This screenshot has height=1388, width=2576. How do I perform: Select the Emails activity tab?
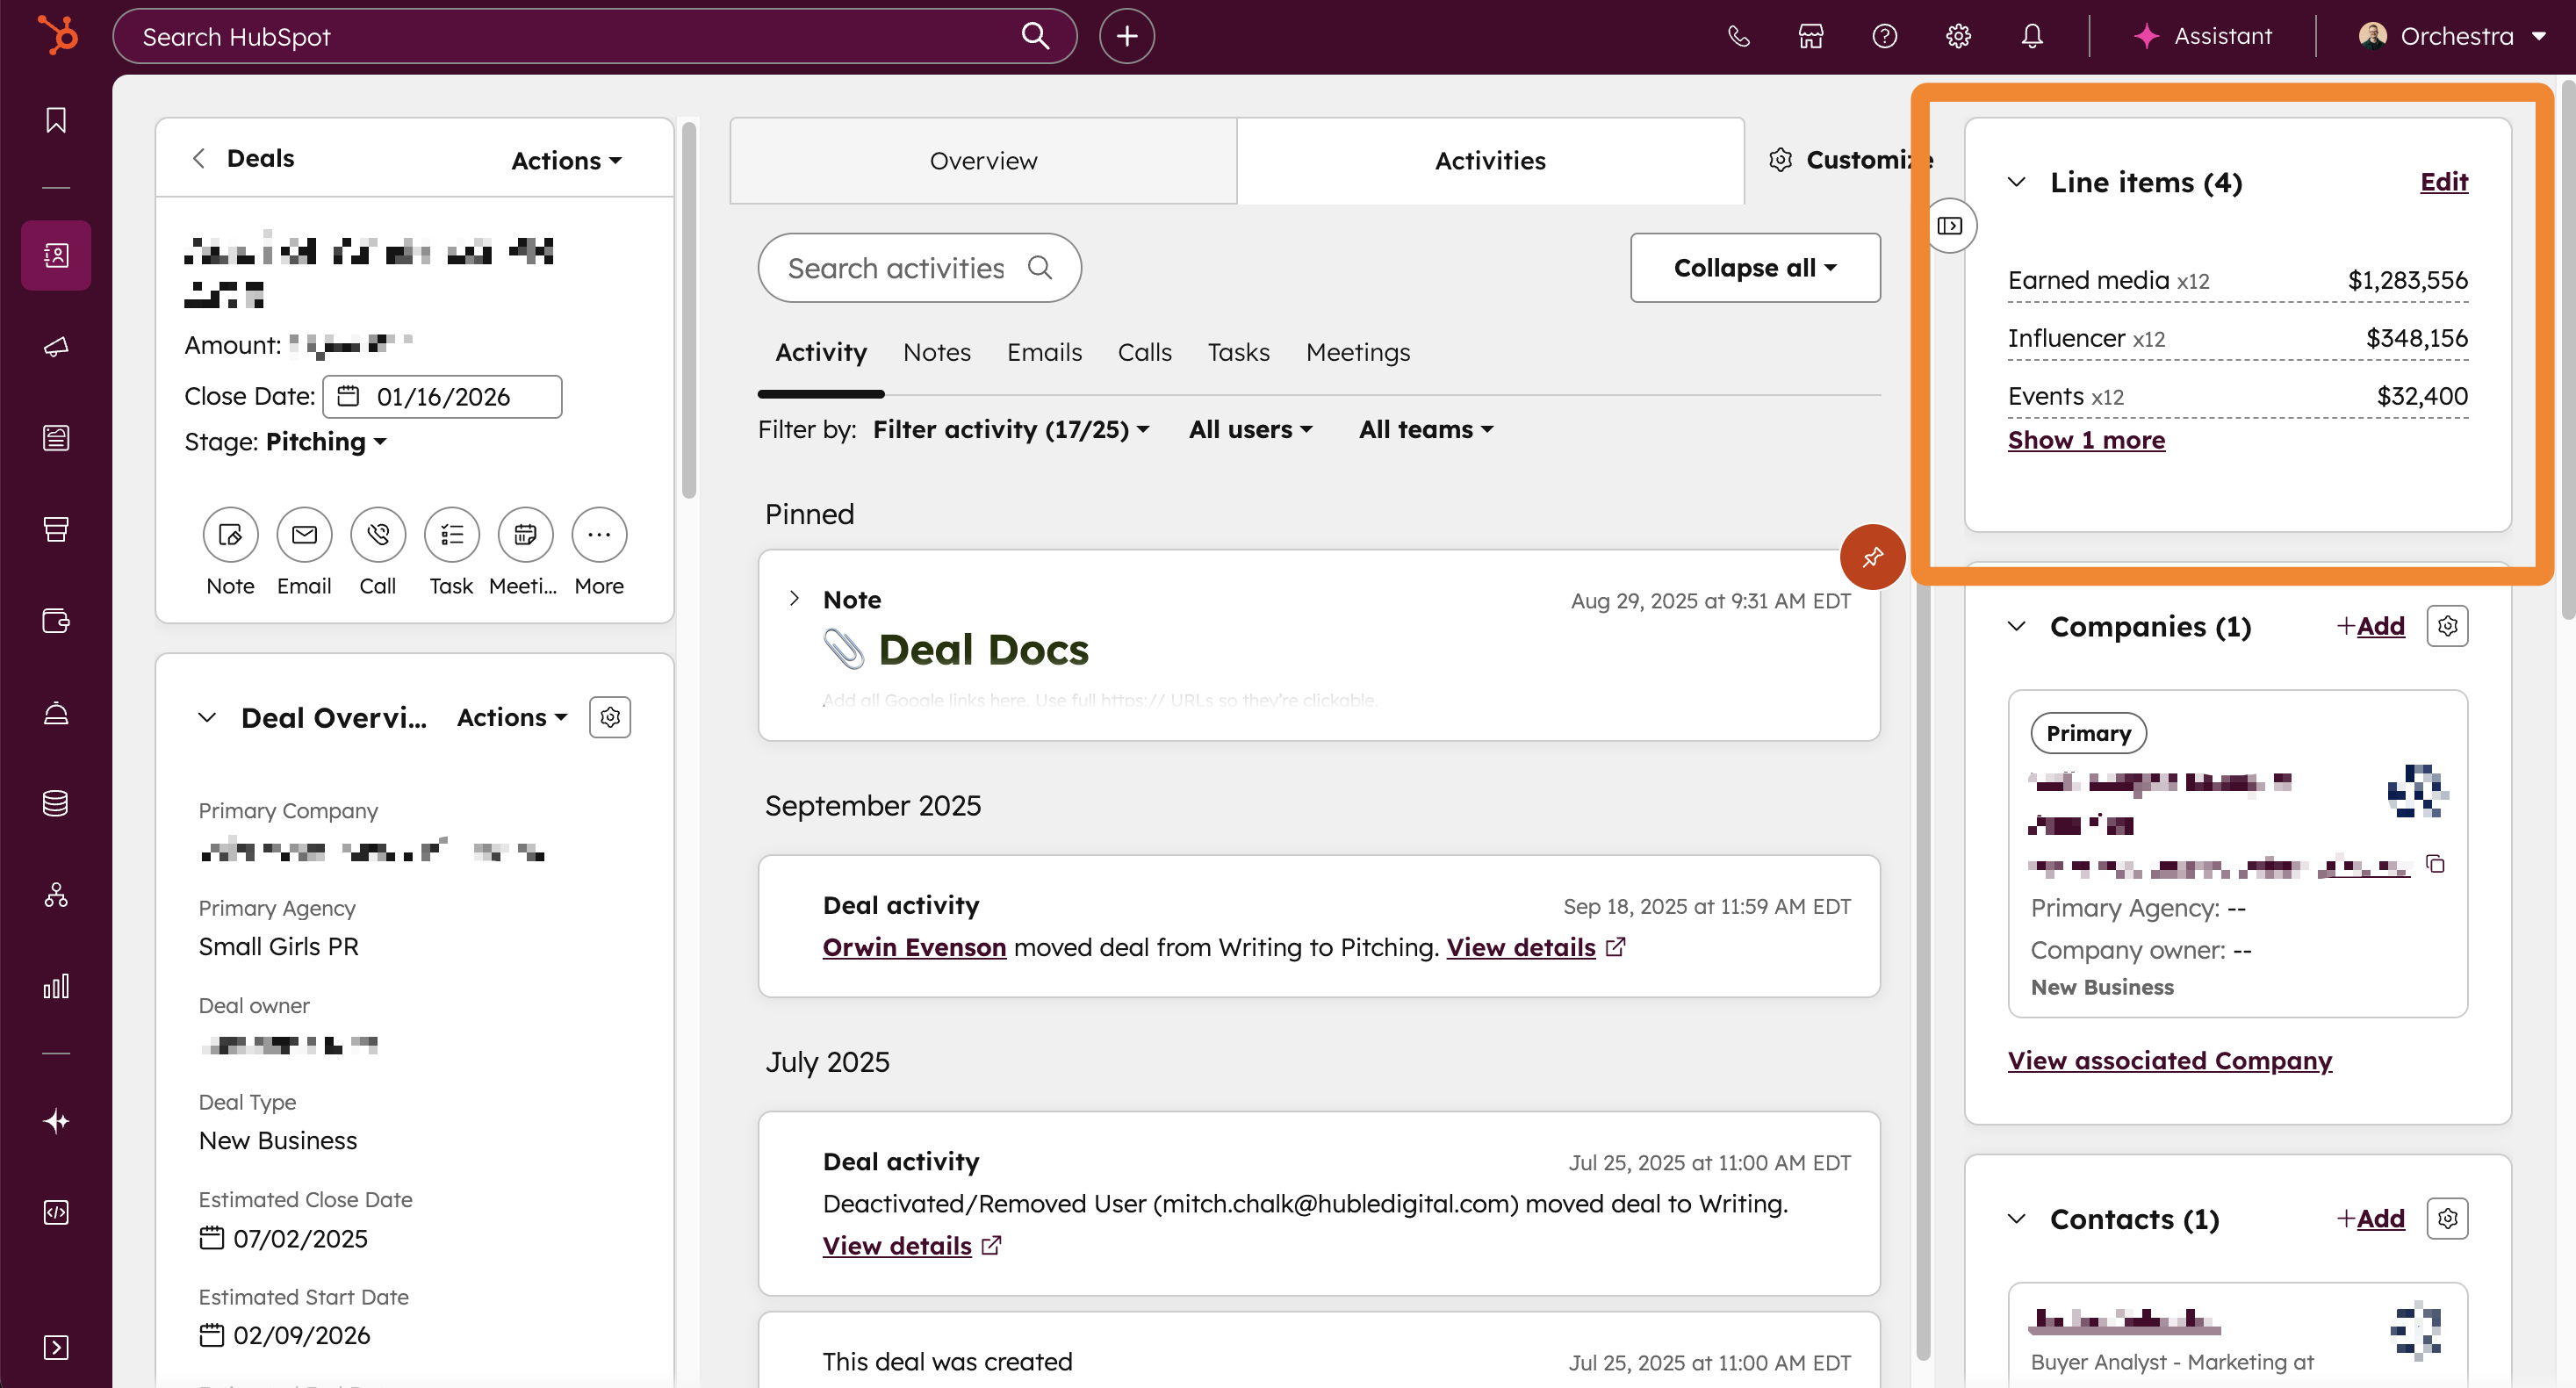pyautogui.click(x=1043, y=352)
